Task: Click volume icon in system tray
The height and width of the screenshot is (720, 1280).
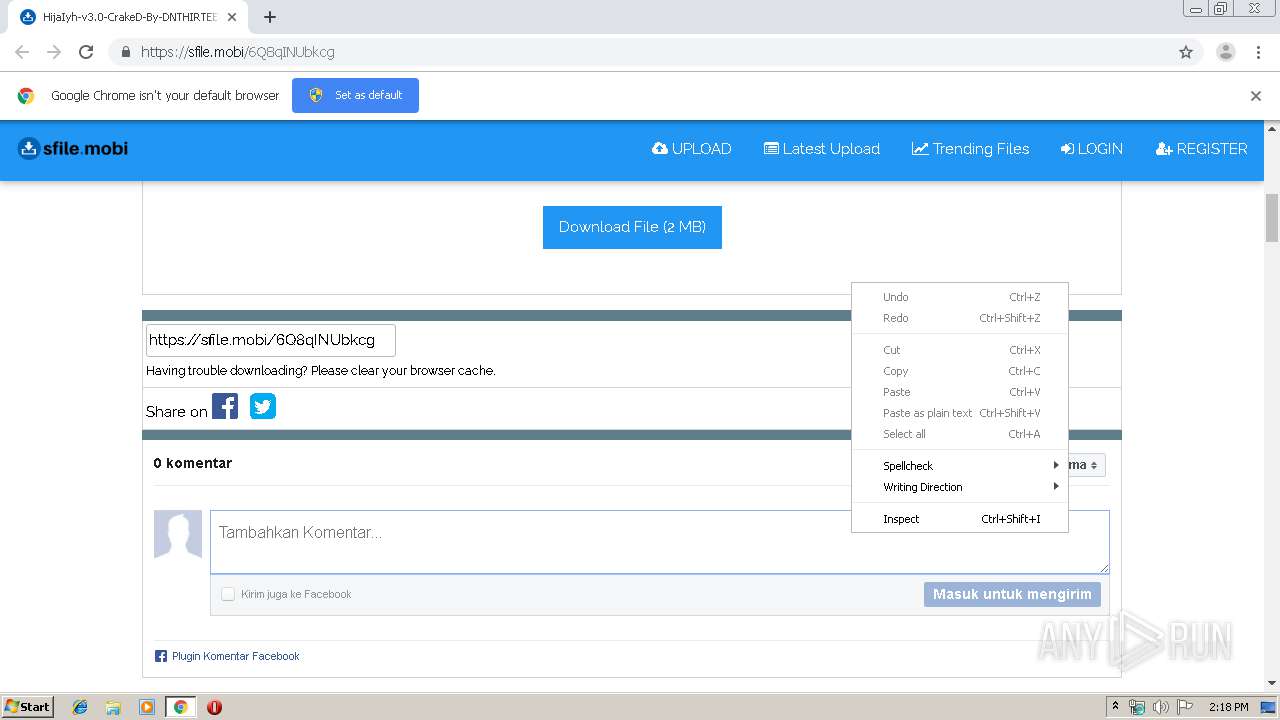Action: coord(1161,707)
